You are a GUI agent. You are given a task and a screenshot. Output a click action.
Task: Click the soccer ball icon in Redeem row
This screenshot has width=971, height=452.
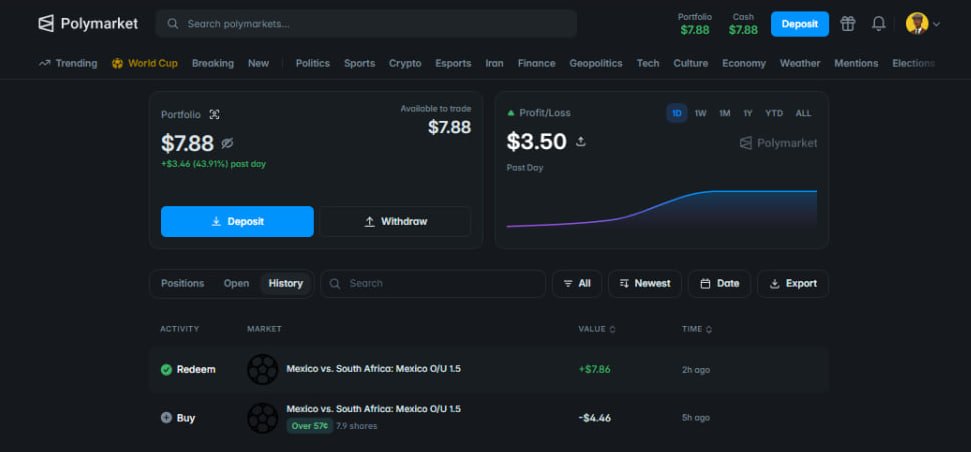(263, 370)
